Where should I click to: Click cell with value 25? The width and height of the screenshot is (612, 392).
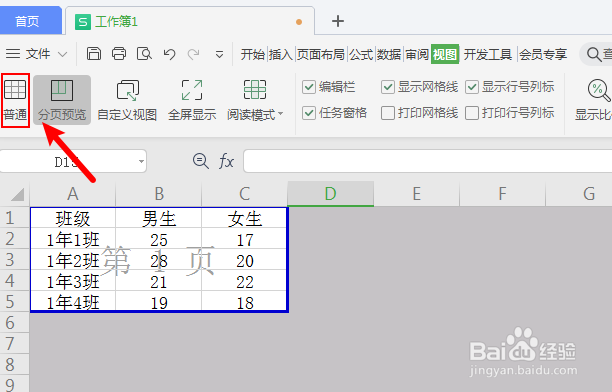(x=158, y=239)
